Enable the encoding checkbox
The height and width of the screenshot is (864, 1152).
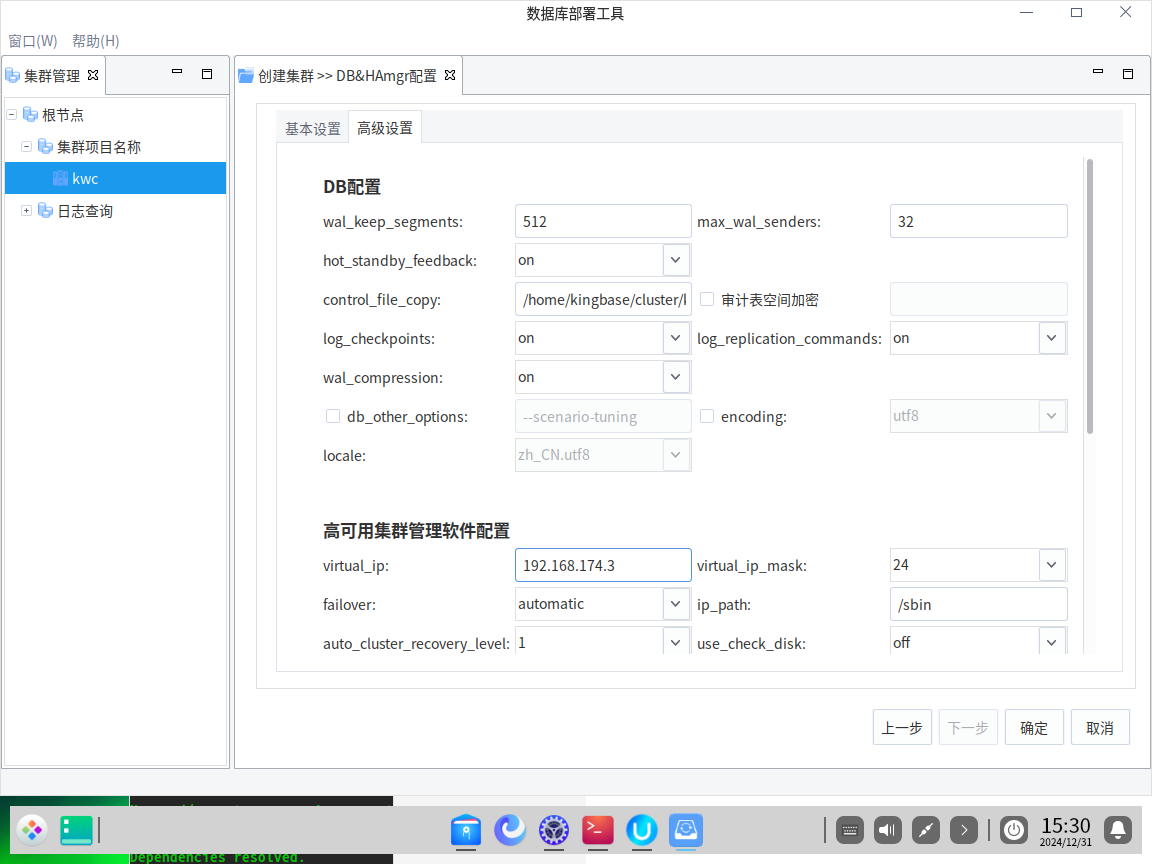707,416
